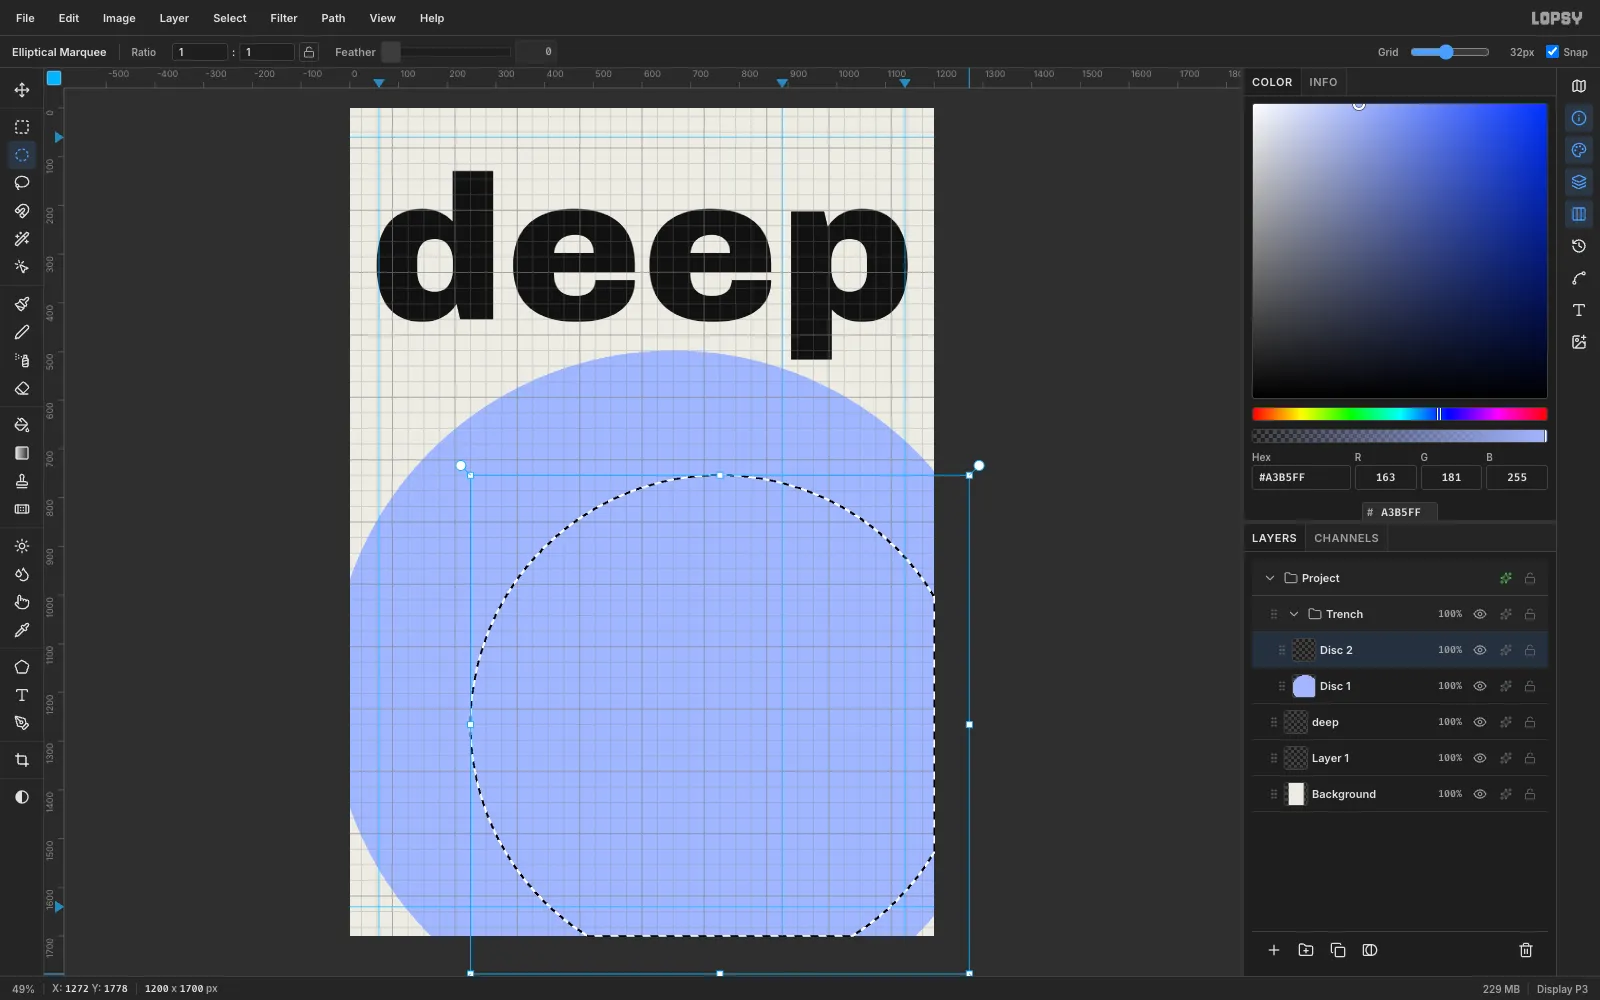Select the Eyedropper tool
Screen dimensions: 1600x1000
click(x=22, y=630)
